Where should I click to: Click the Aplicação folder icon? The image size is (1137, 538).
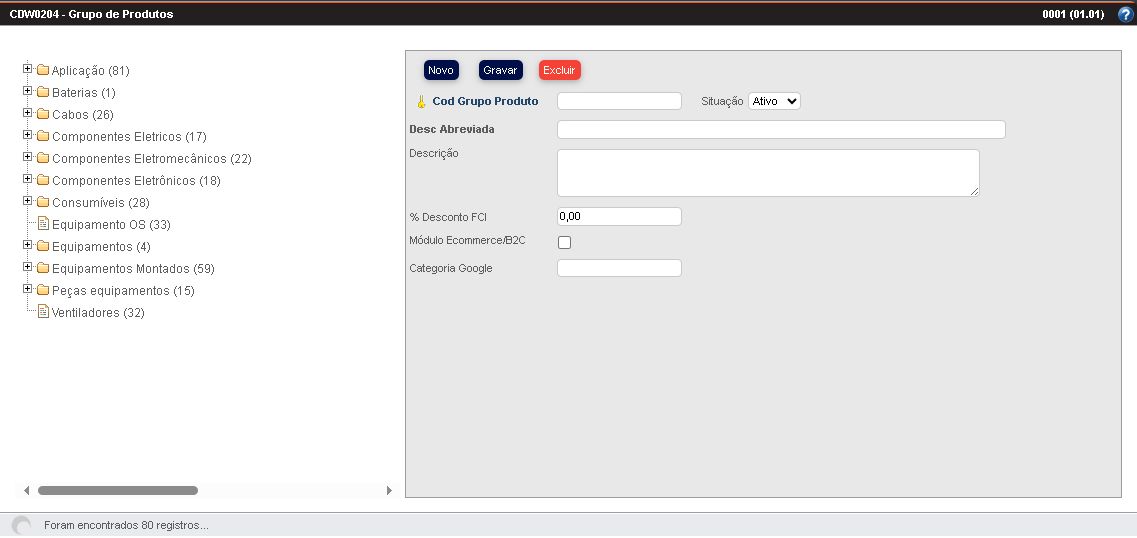[43, 70]
